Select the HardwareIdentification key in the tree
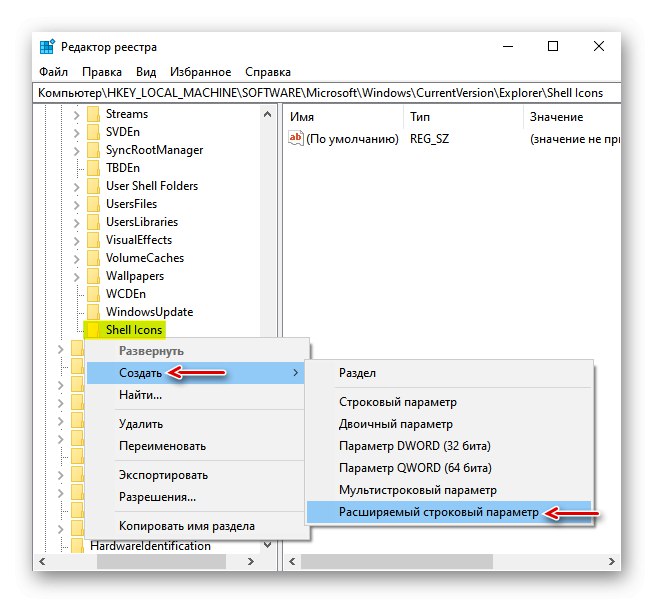This screenshot has height=603, width=653. pyautogui.click(x=150, y=546)
